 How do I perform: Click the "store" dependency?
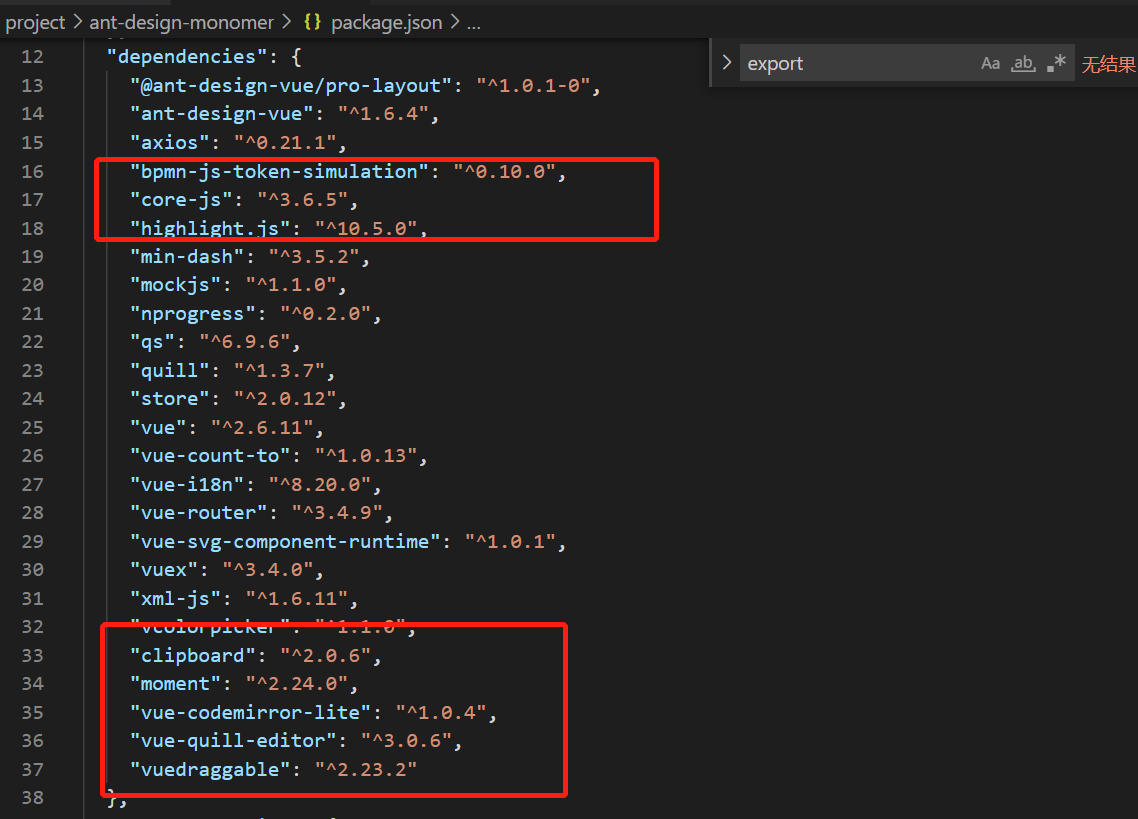pyautogui.click(x=170, y=399)
